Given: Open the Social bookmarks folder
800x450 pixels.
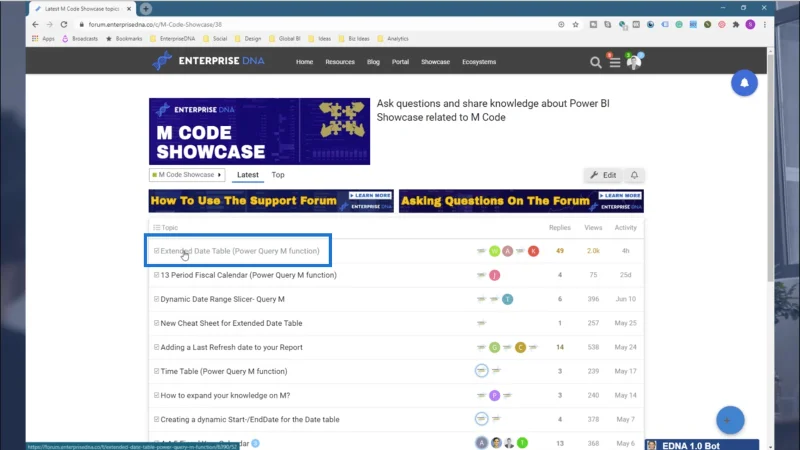Looking at the screenshot, I should point(215,39).
